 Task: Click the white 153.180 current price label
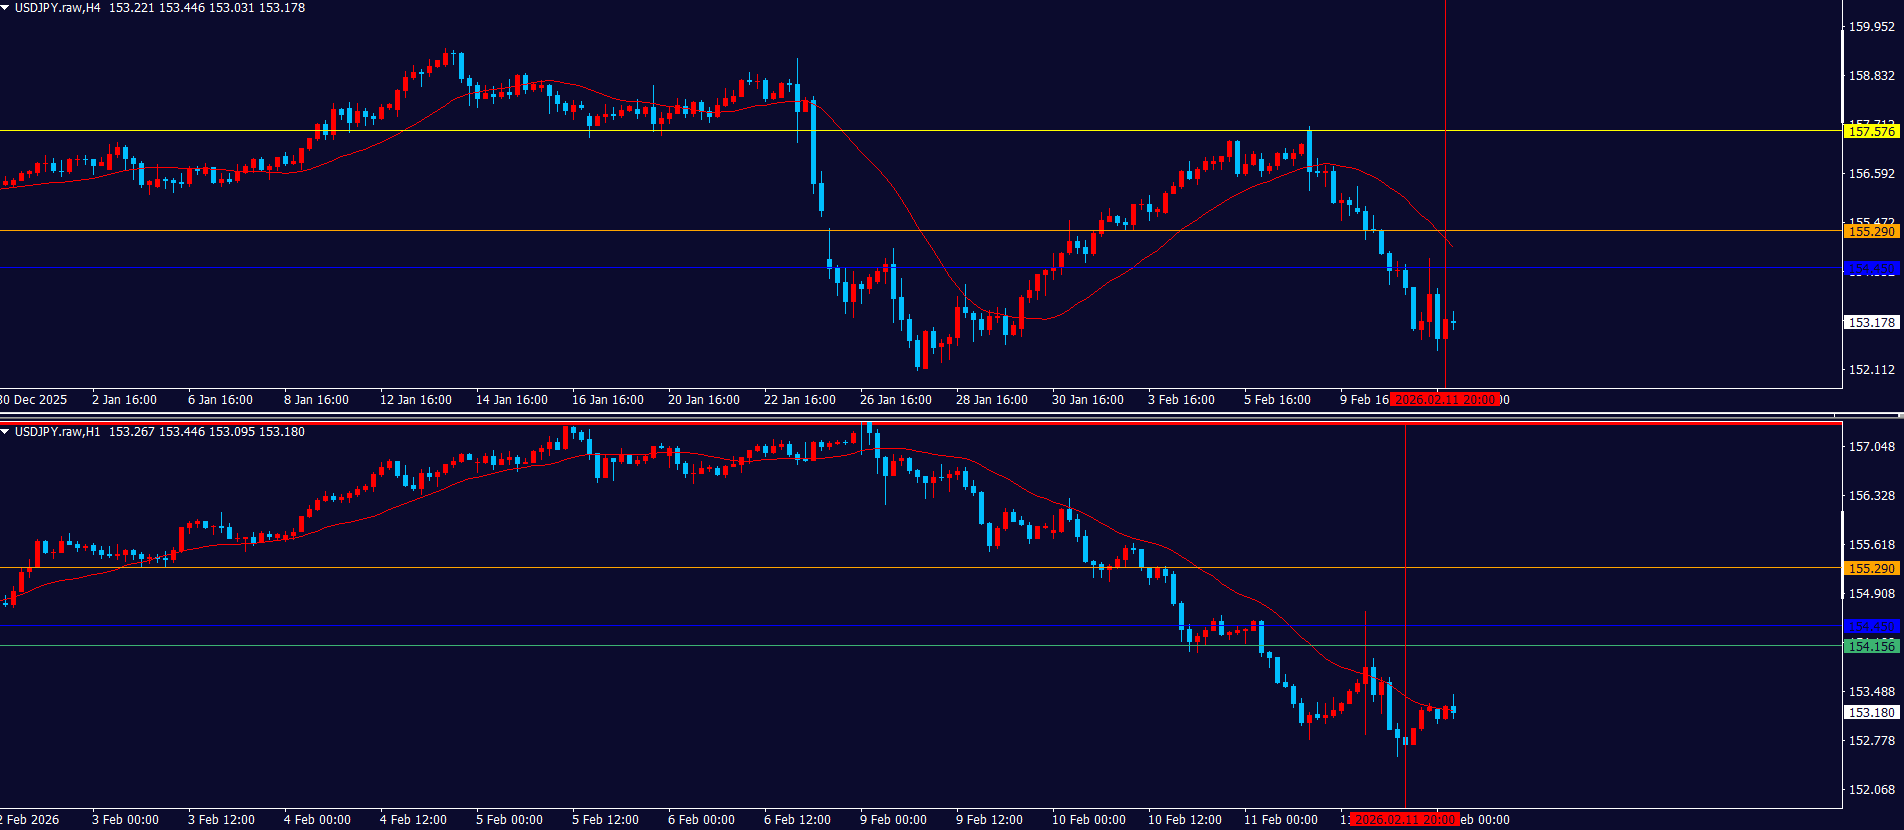[x=1870, y=712]
